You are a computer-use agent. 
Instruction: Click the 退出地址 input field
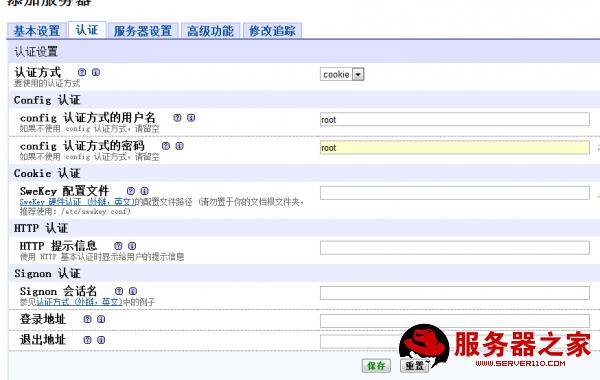[x=455, y=341]
